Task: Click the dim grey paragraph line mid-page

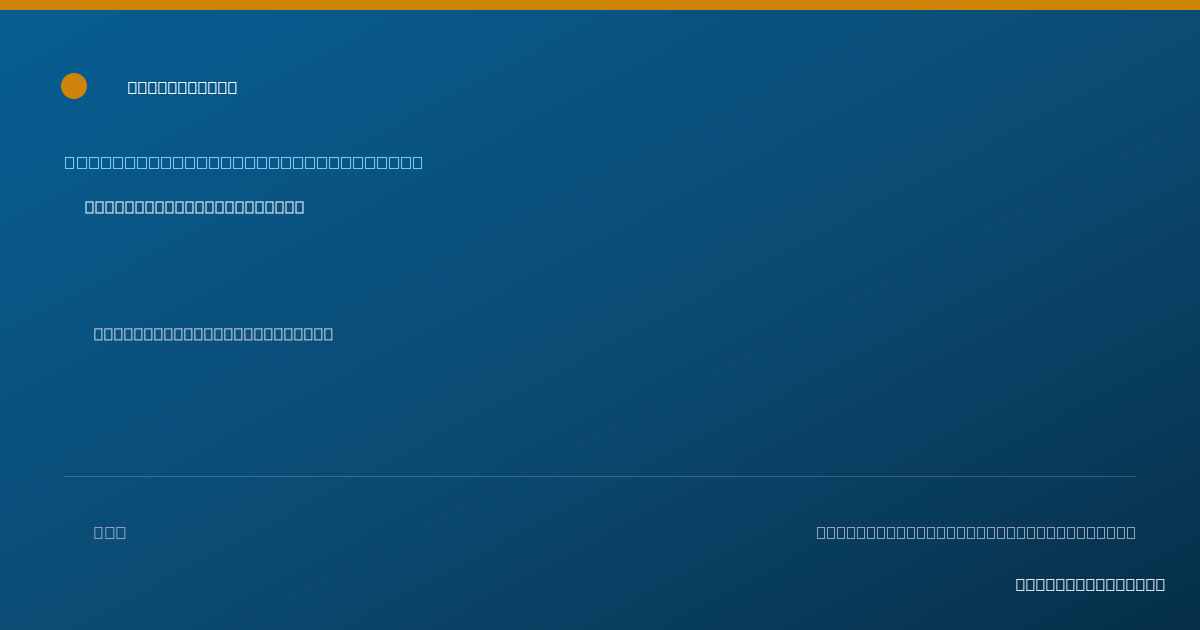Action: pyautogui.click(x=213, y=333)
